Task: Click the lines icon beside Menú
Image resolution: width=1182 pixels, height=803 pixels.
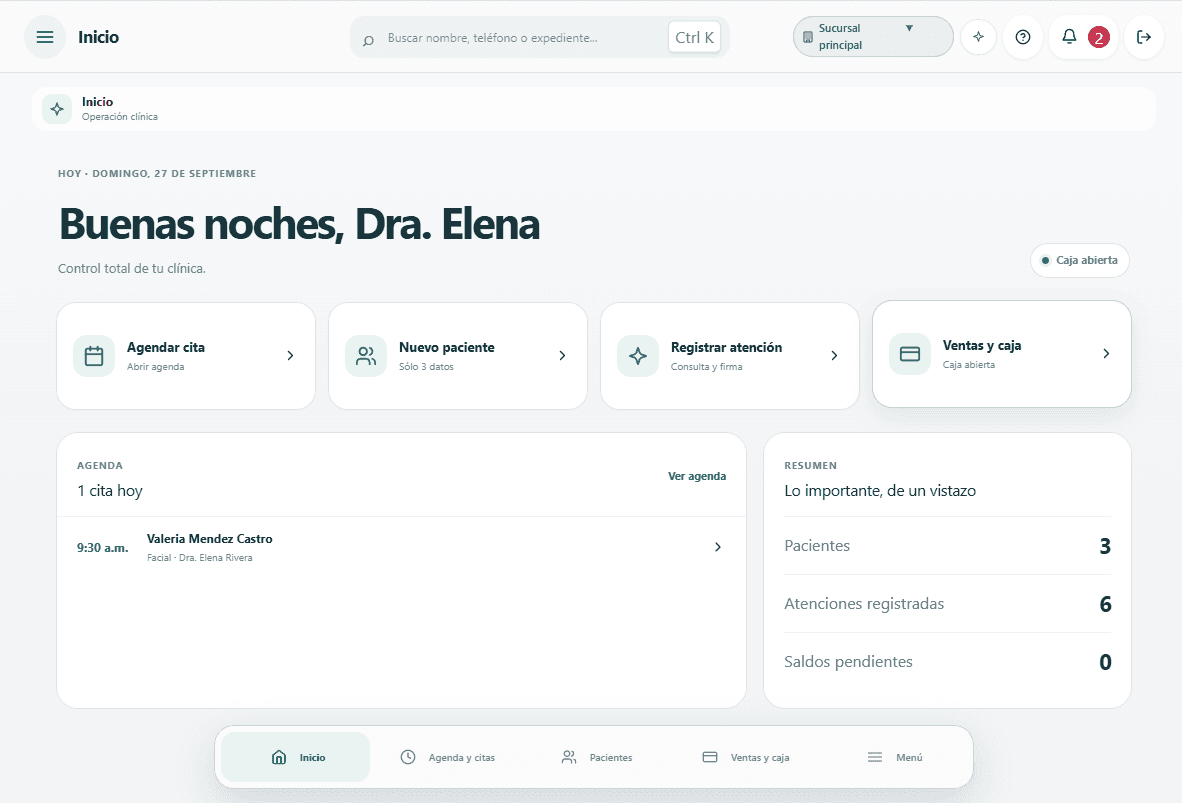Action: (x=874, y=757)
